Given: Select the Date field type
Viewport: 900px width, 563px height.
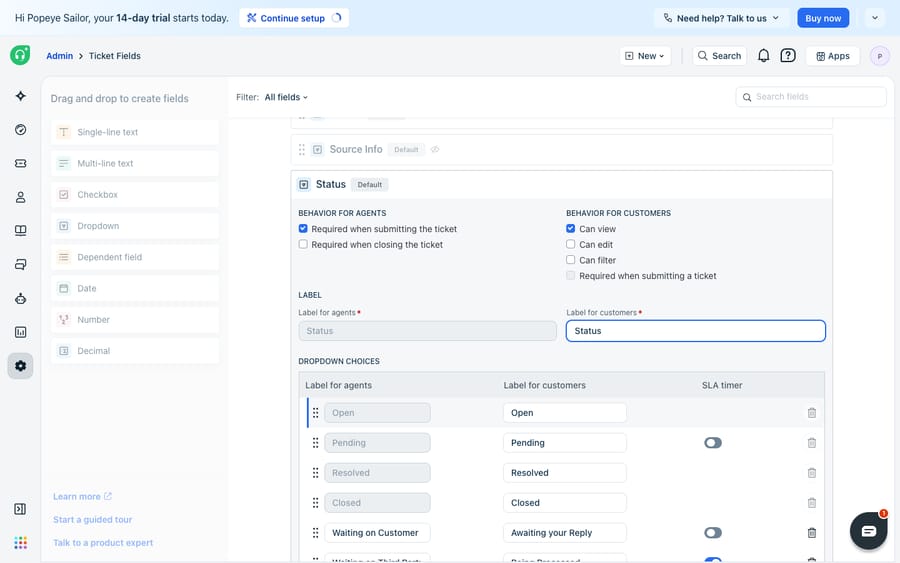Looking at the screenshot, I should [135, 289].
